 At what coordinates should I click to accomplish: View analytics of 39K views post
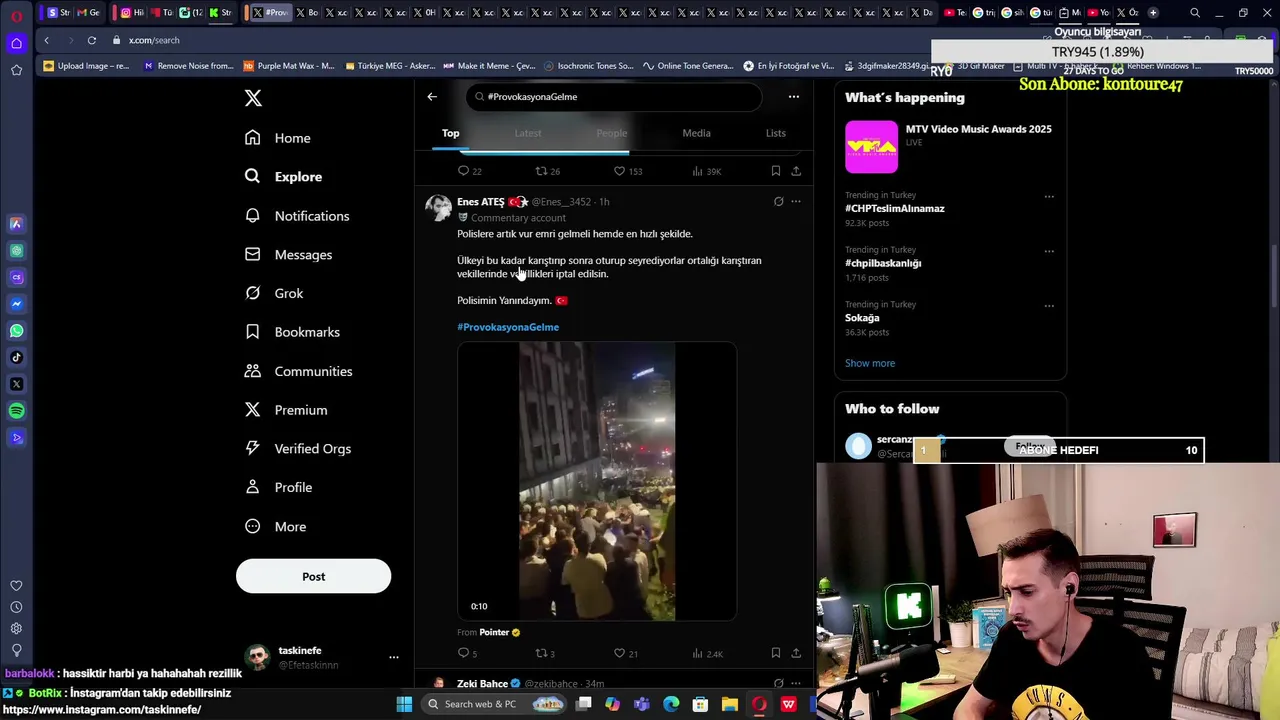(x=706, y=171)
